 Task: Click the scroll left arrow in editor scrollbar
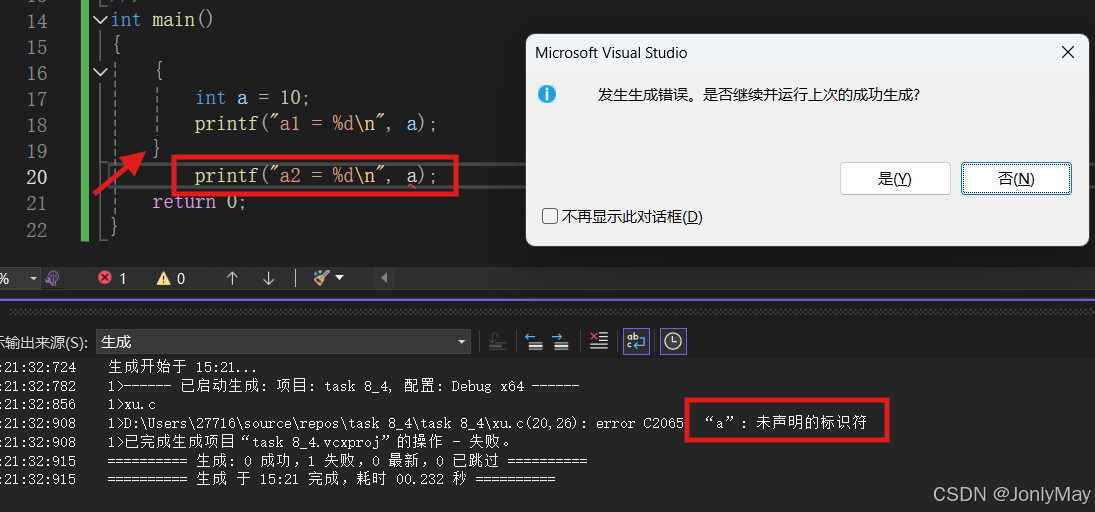coord(384,278)
